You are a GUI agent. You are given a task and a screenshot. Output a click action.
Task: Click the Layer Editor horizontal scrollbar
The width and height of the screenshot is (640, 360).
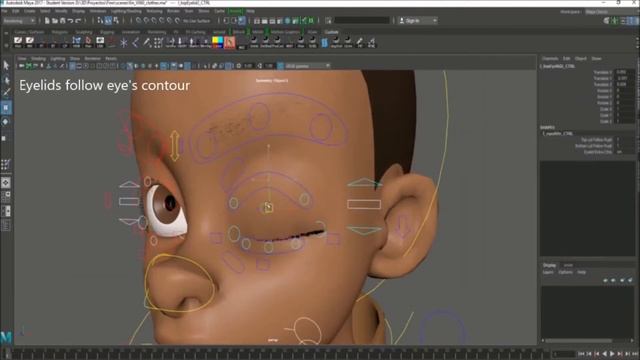pos(578,340)
